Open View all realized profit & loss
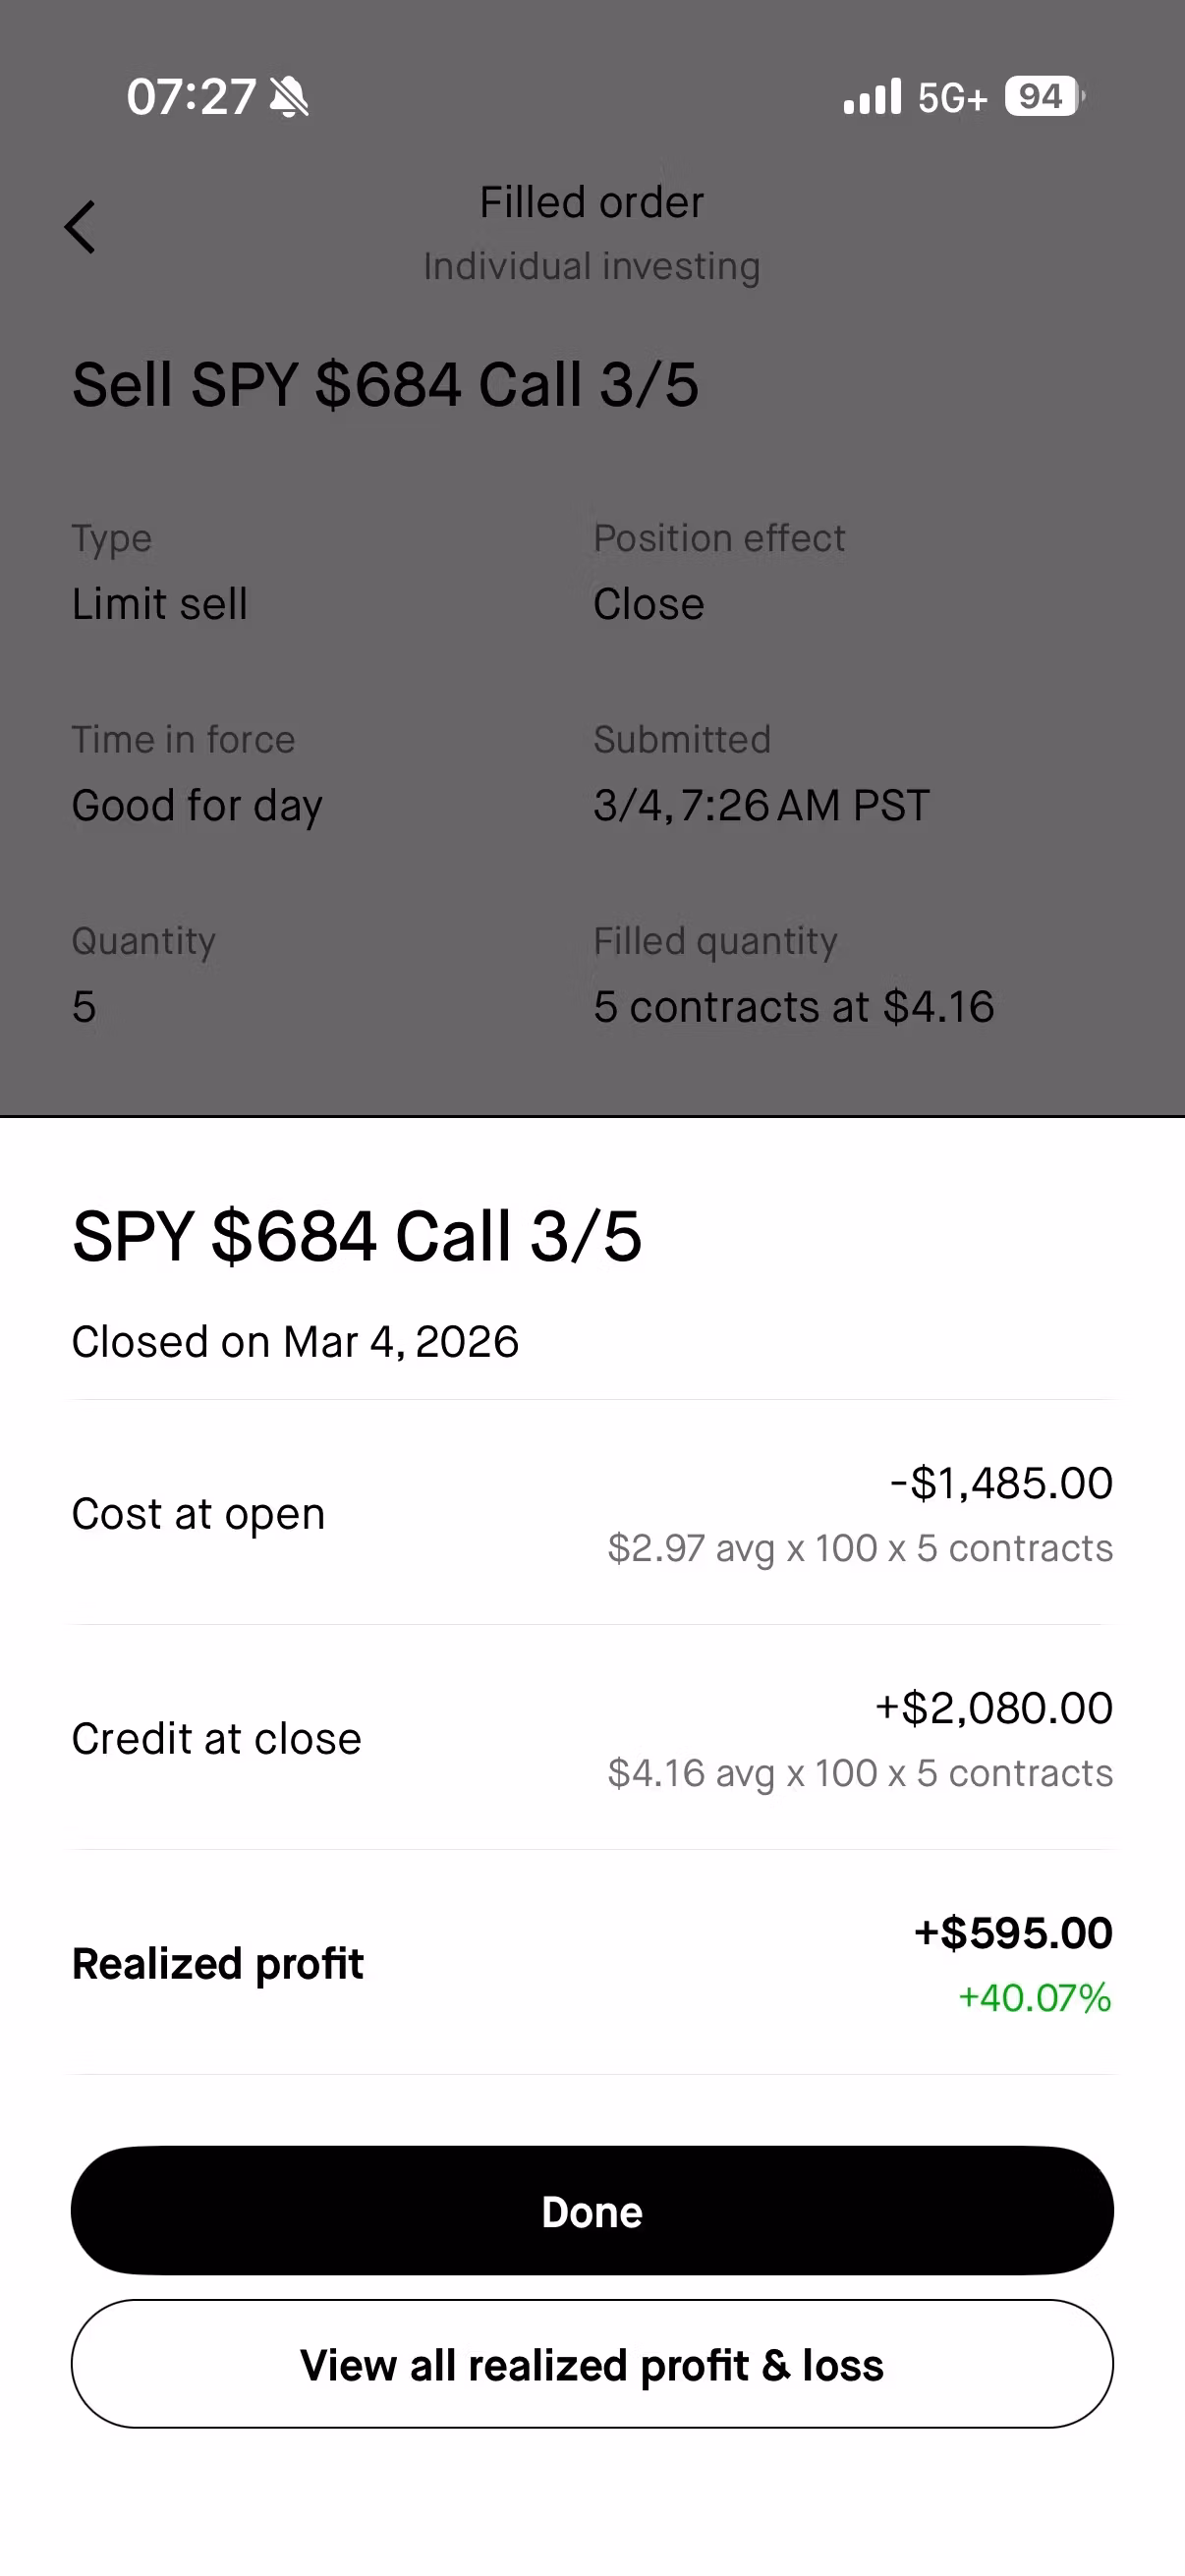Screen dimensions: 1185x2576 pos(592,2365)
